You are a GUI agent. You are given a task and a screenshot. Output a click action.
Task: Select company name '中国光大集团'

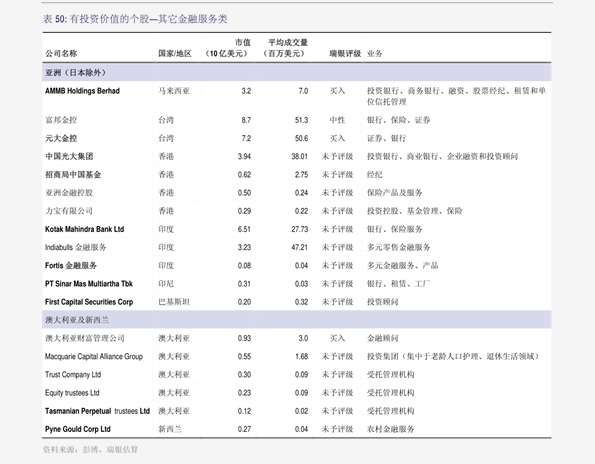pyautogui.click(x=69, y=156)
